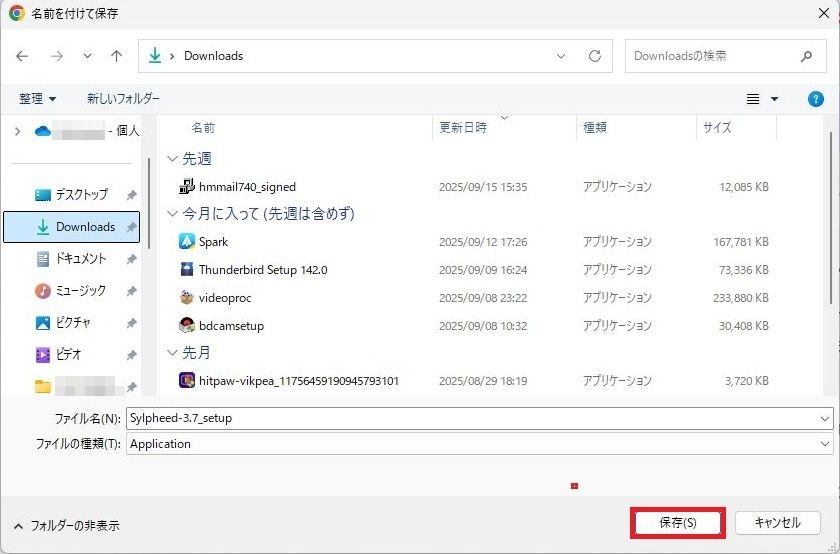Click the up one level arrow

click(116, 56)
